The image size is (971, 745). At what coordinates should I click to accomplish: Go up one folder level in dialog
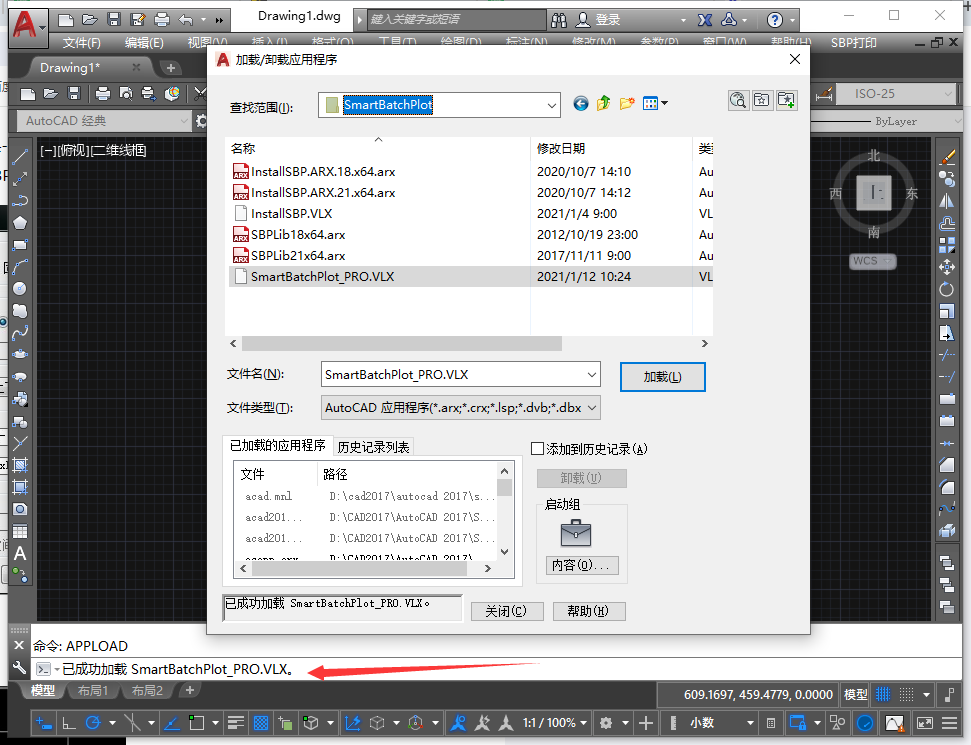tap(603, 103)
